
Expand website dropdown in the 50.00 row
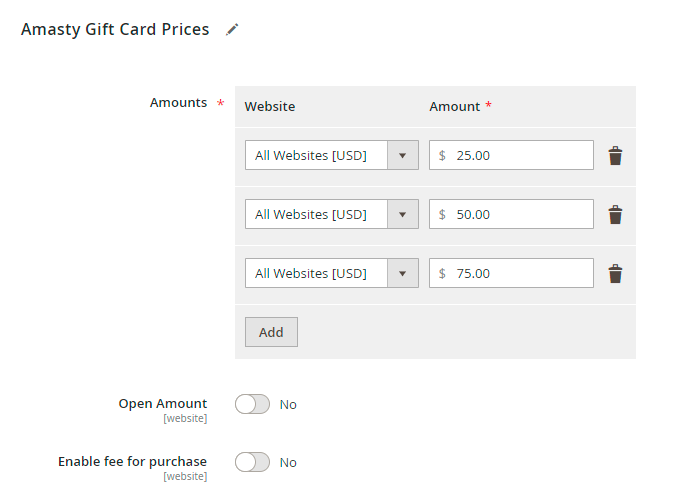point(331,215)
